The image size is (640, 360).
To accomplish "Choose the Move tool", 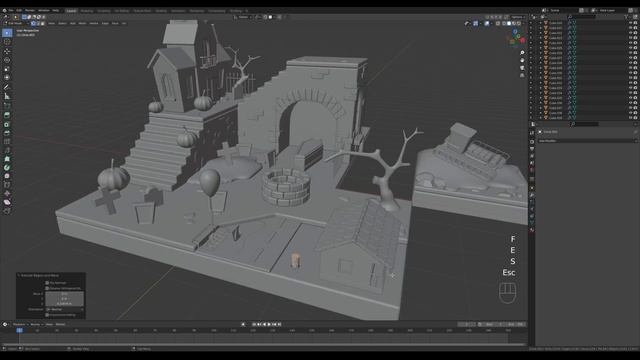I will coord(7,51).
